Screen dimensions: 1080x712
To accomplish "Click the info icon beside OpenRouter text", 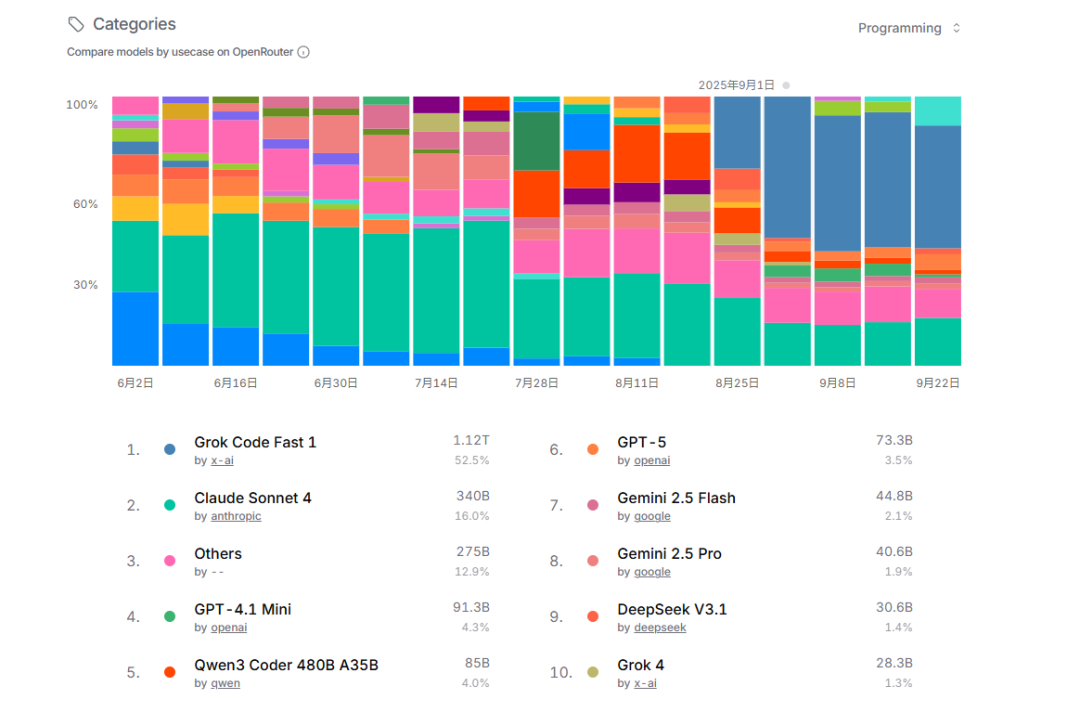I will (x=303, y=52).
